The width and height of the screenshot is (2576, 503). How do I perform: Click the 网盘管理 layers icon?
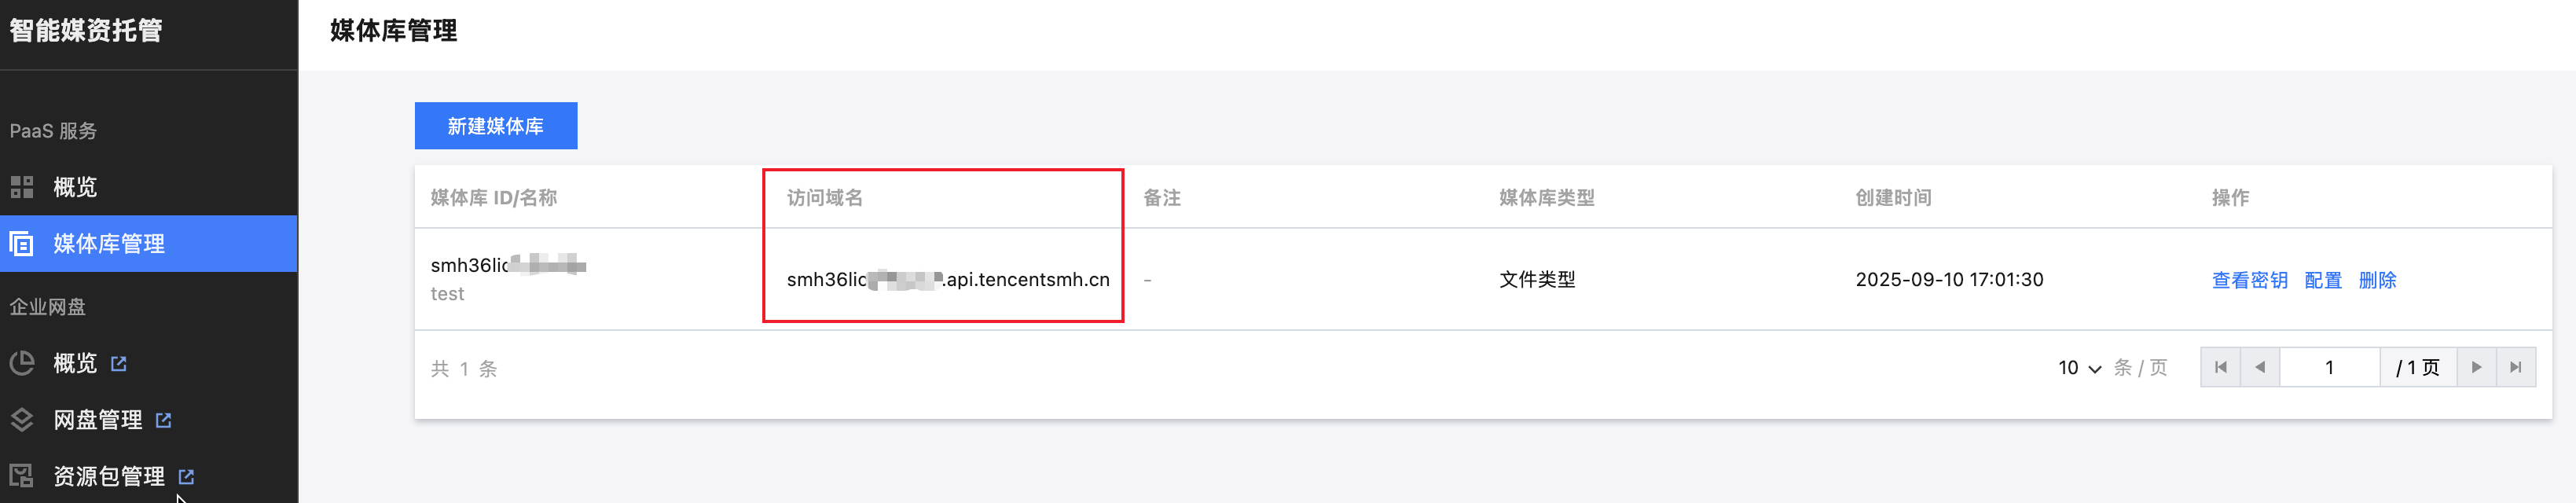click(x=22, y=420)
